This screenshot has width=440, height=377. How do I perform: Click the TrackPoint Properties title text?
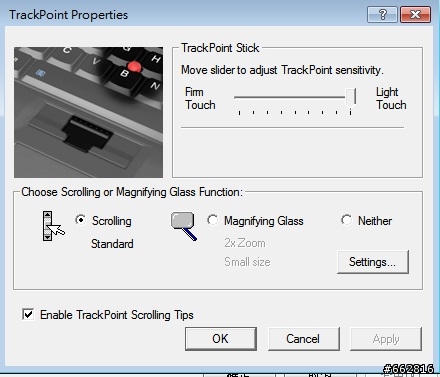69,15
